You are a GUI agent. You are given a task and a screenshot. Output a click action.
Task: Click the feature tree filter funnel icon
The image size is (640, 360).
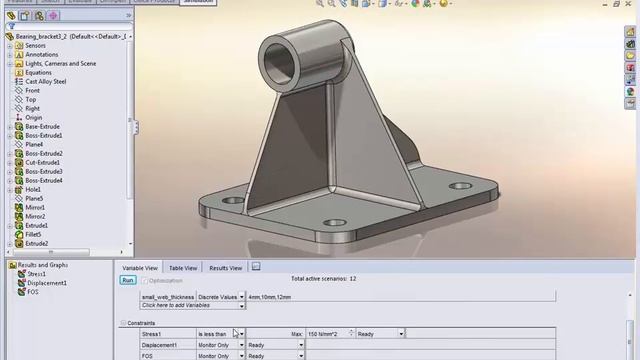12,27
